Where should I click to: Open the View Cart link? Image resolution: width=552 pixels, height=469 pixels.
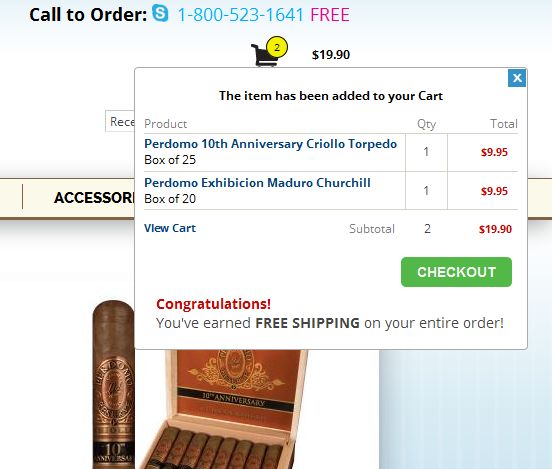170,228
